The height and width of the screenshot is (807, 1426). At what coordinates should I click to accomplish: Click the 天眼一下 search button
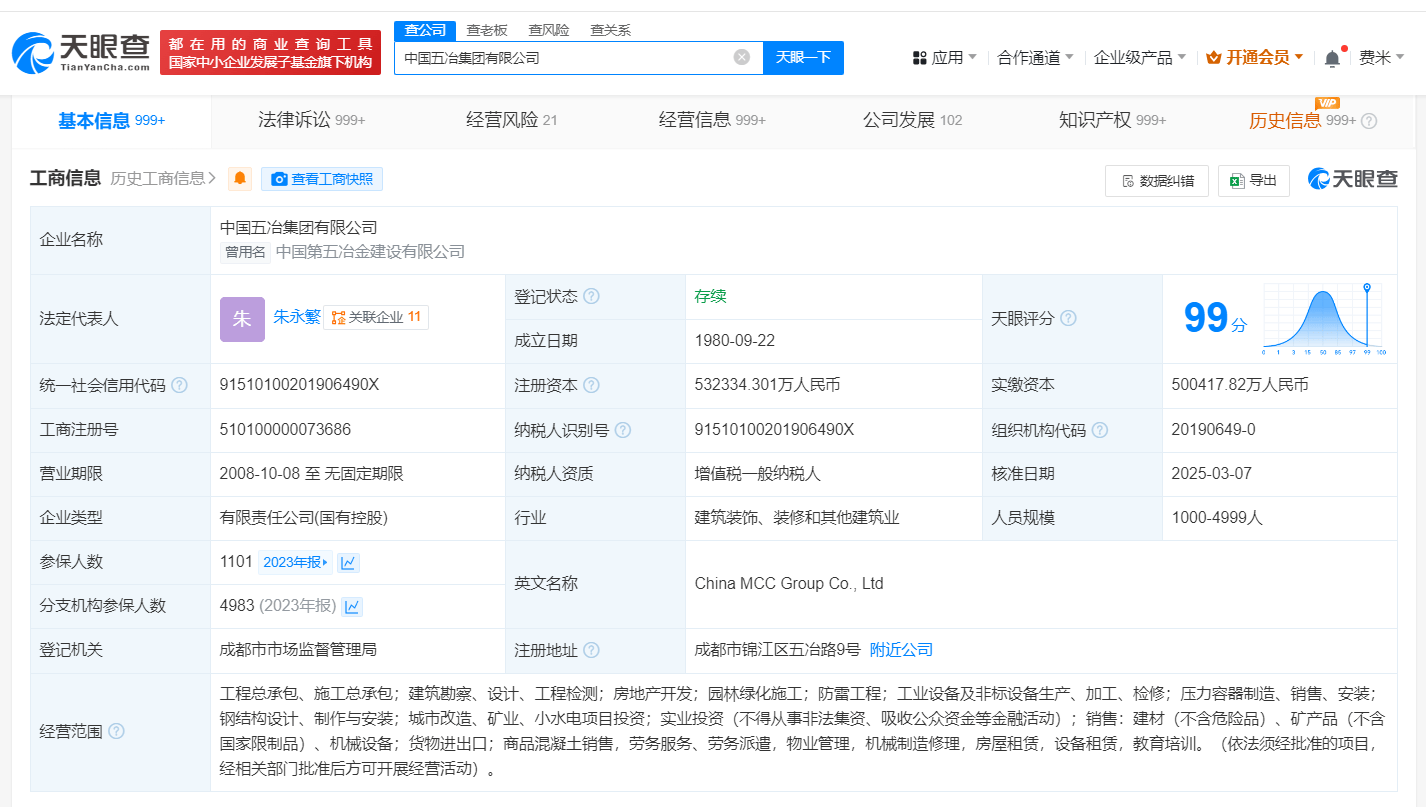pyautogui.click(x=803, y=57)
